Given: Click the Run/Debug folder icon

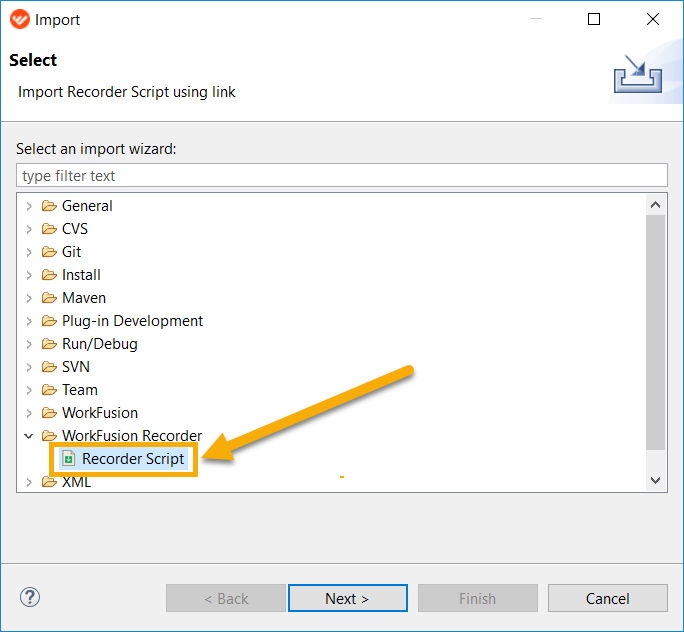Looking at the screenshot, I should [49, 344].
